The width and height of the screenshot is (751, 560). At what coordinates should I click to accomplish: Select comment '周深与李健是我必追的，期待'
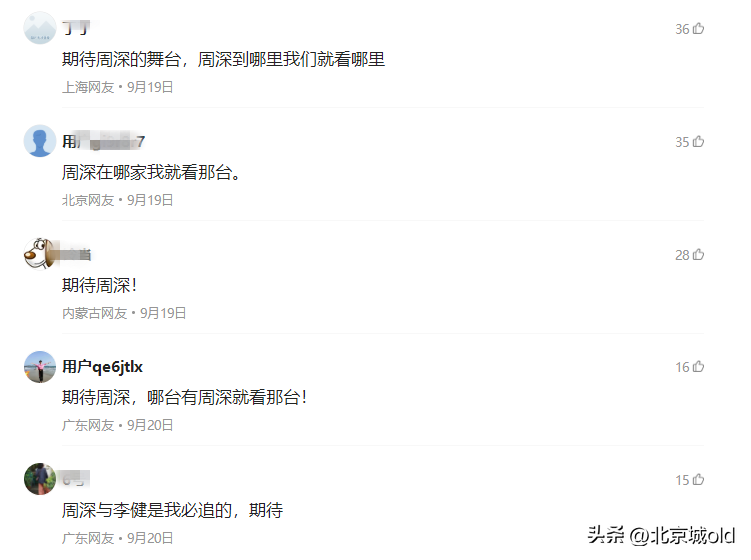point(172,511)
